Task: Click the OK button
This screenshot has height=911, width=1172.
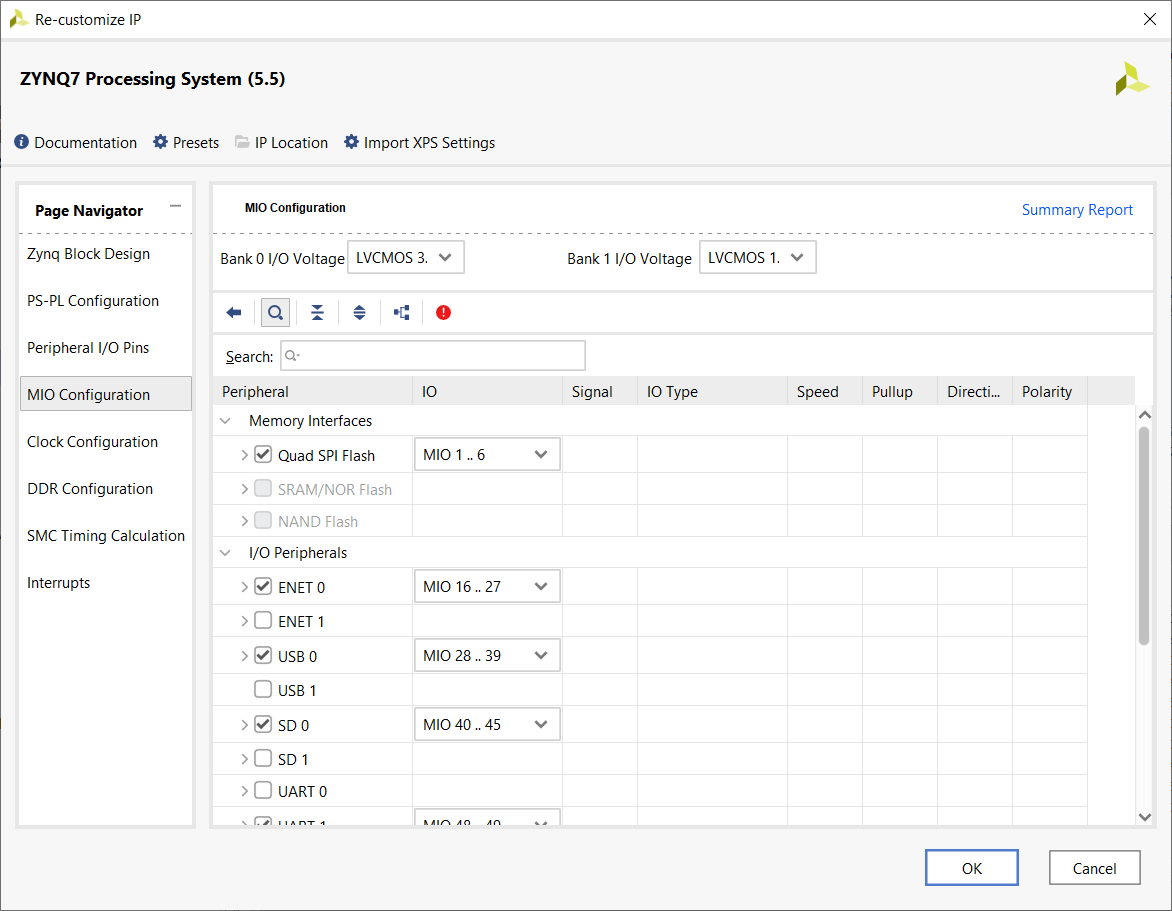Action: [972, 868]
